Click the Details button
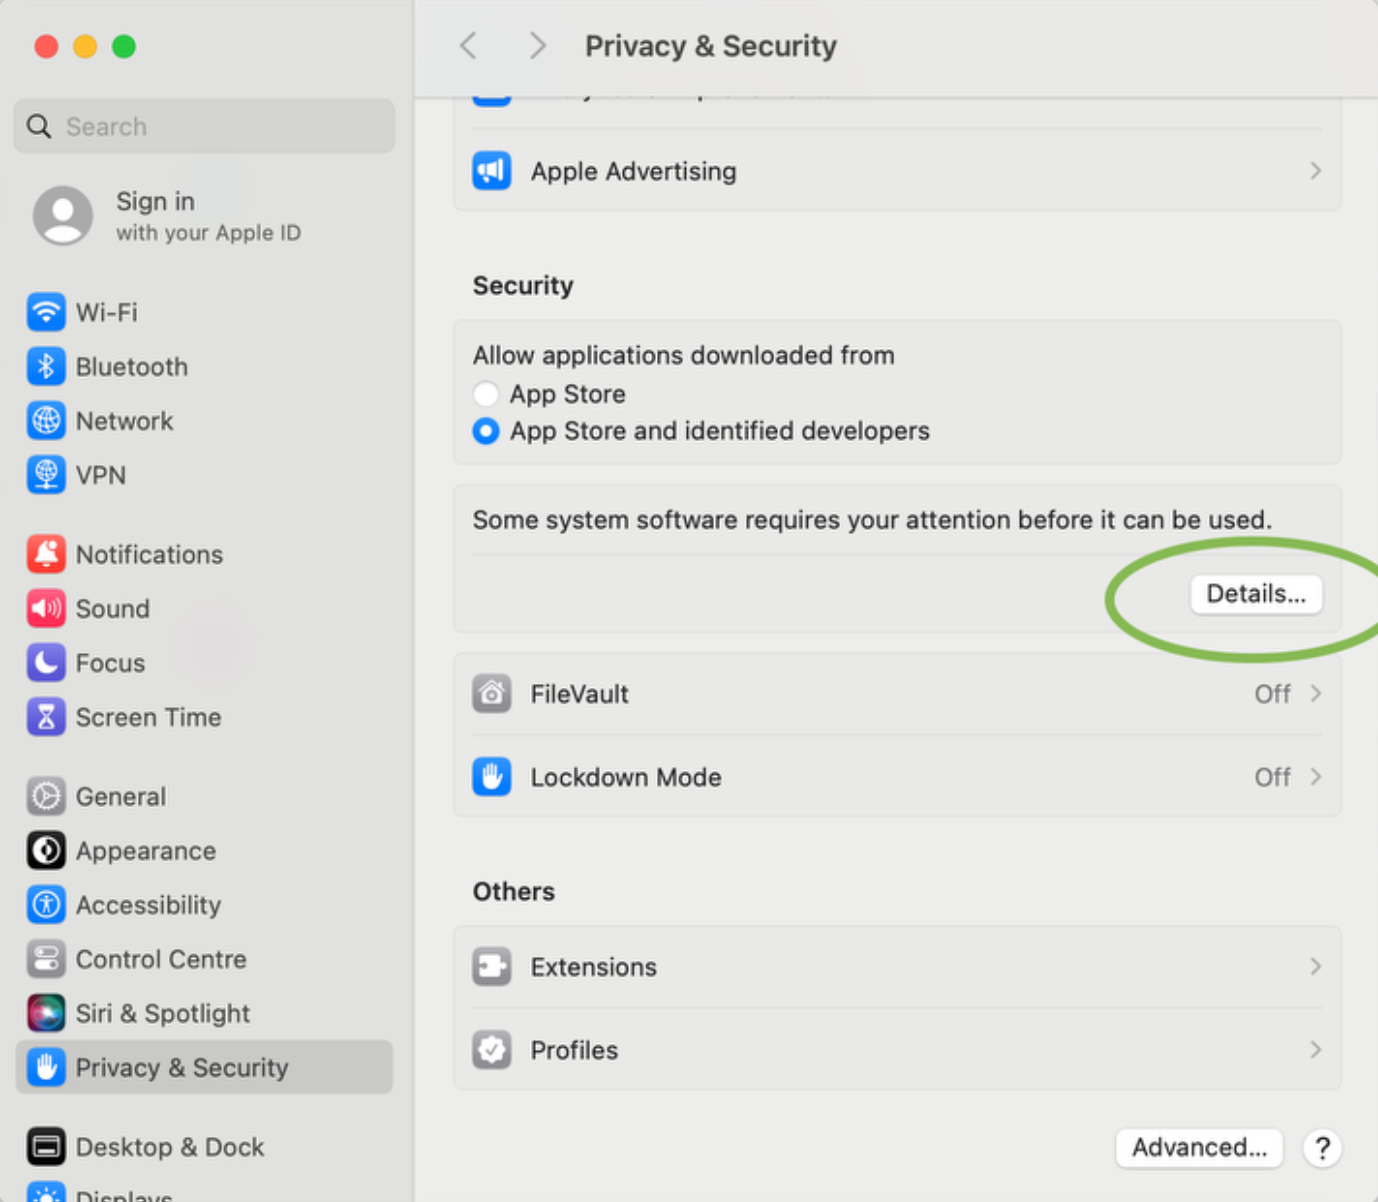1378x1202 pixels. [1256, 594]
